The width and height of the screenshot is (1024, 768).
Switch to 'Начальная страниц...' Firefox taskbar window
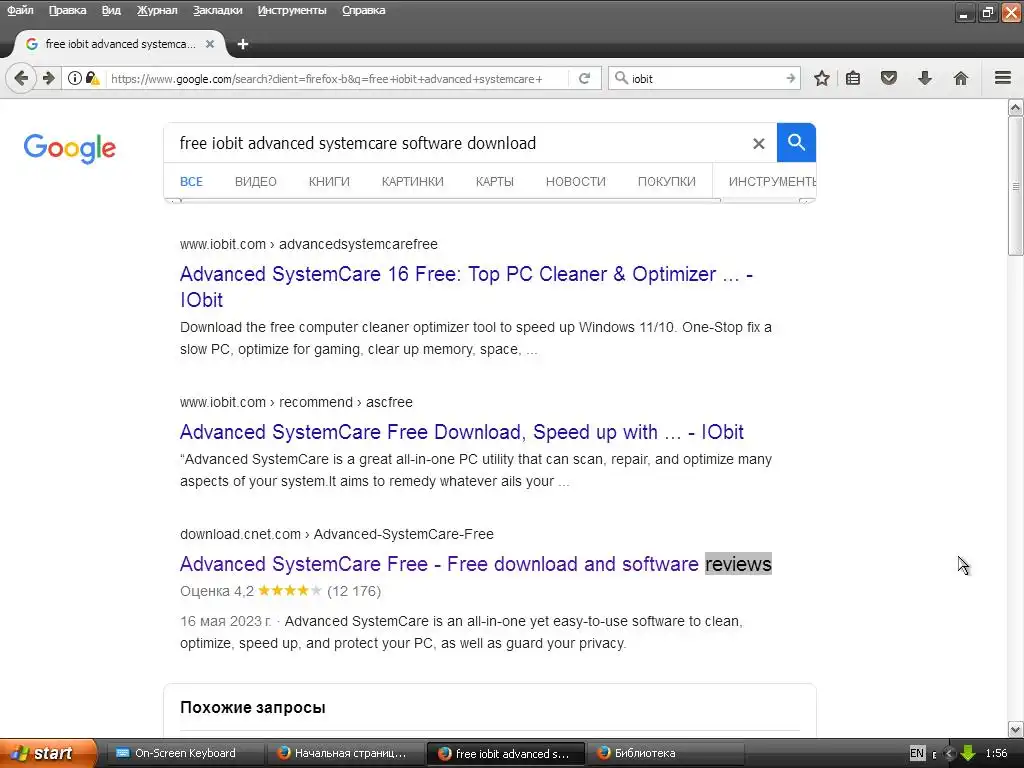pyautogui.click(x=346, y=753)
